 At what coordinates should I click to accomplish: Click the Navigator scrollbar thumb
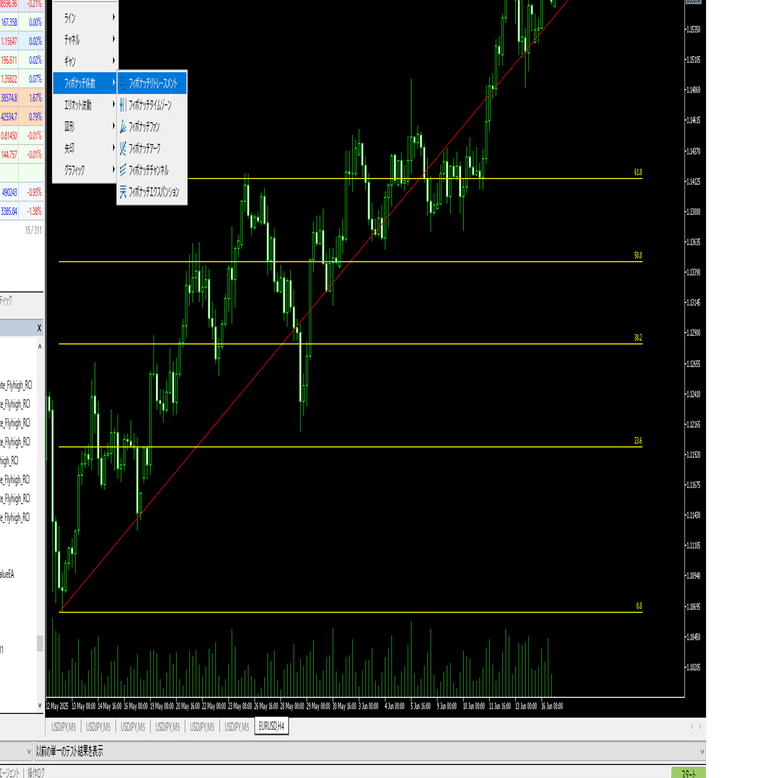tap(40, 643)
